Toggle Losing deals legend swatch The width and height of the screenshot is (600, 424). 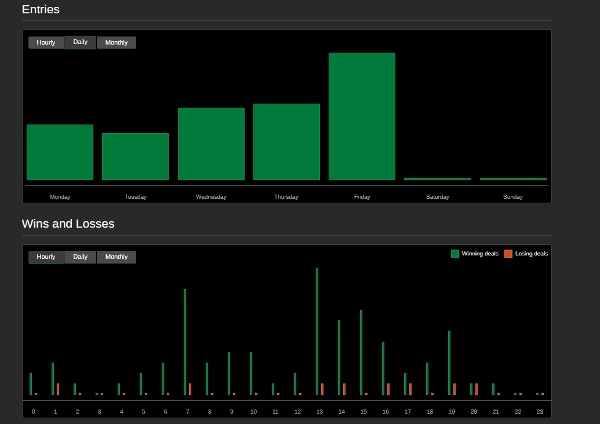point(508,254)
